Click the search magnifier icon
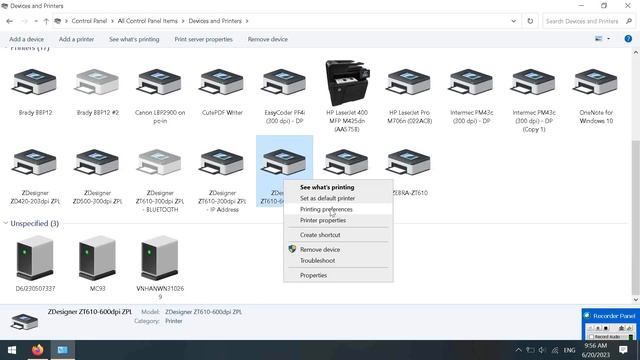Screen dimensions: 640x360 (629, 21)
